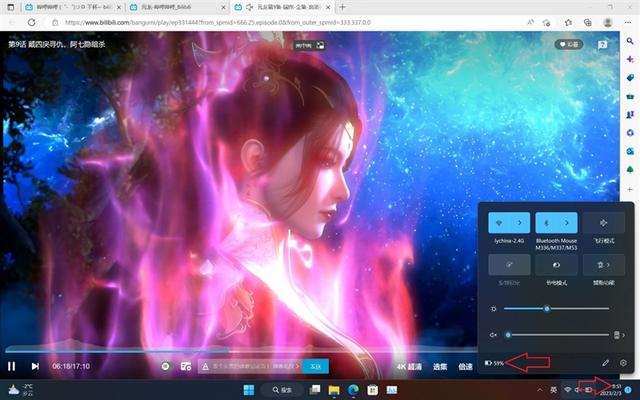640x400 pixels.
Task: Click the taskbar search box
Action: click(x=282, y=390)
